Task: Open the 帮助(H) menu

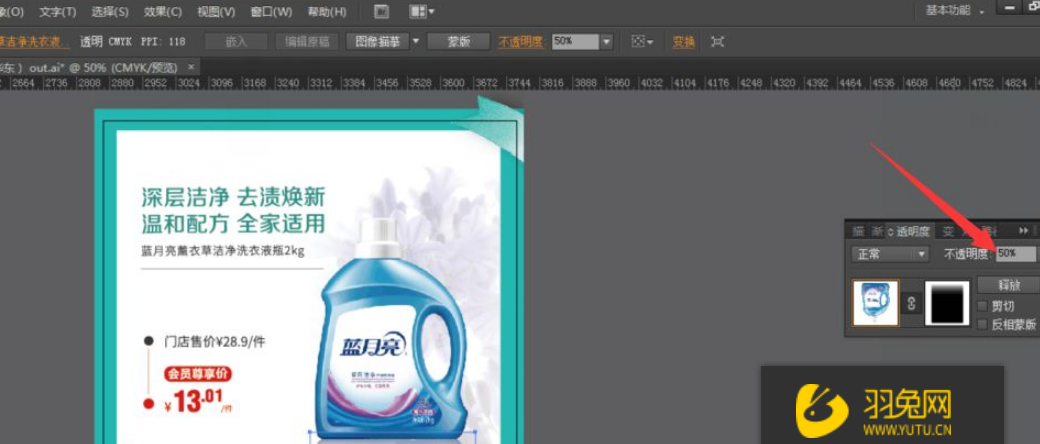Action: (326, 12)
